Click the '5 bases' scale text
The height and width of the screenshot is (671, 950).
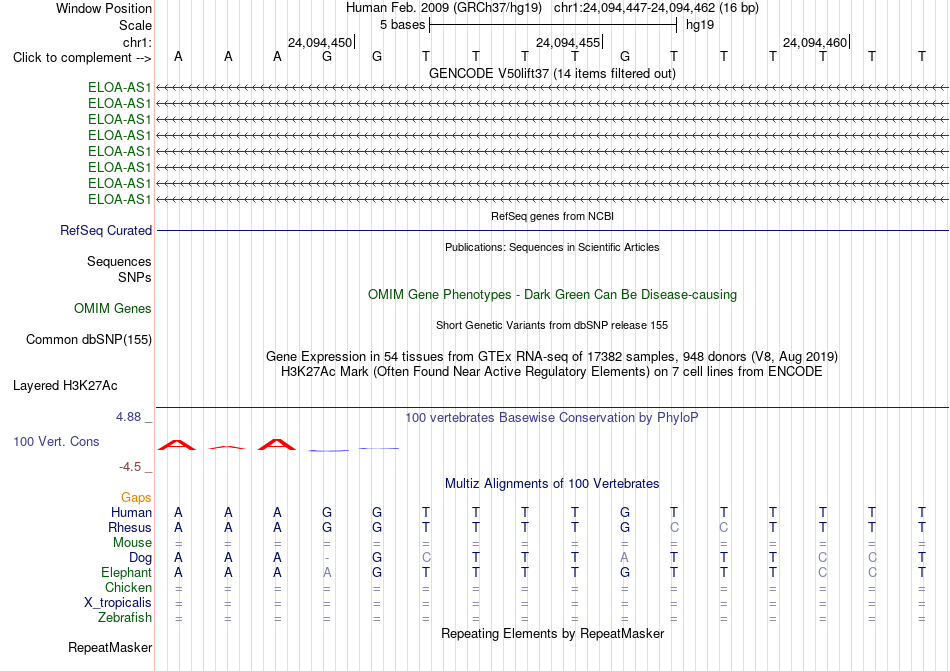tap(402, 25)
